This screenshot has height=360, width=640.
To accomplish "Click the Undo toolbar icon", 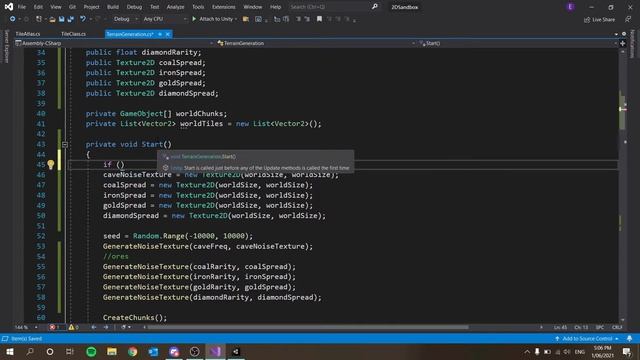I will 83,19.
